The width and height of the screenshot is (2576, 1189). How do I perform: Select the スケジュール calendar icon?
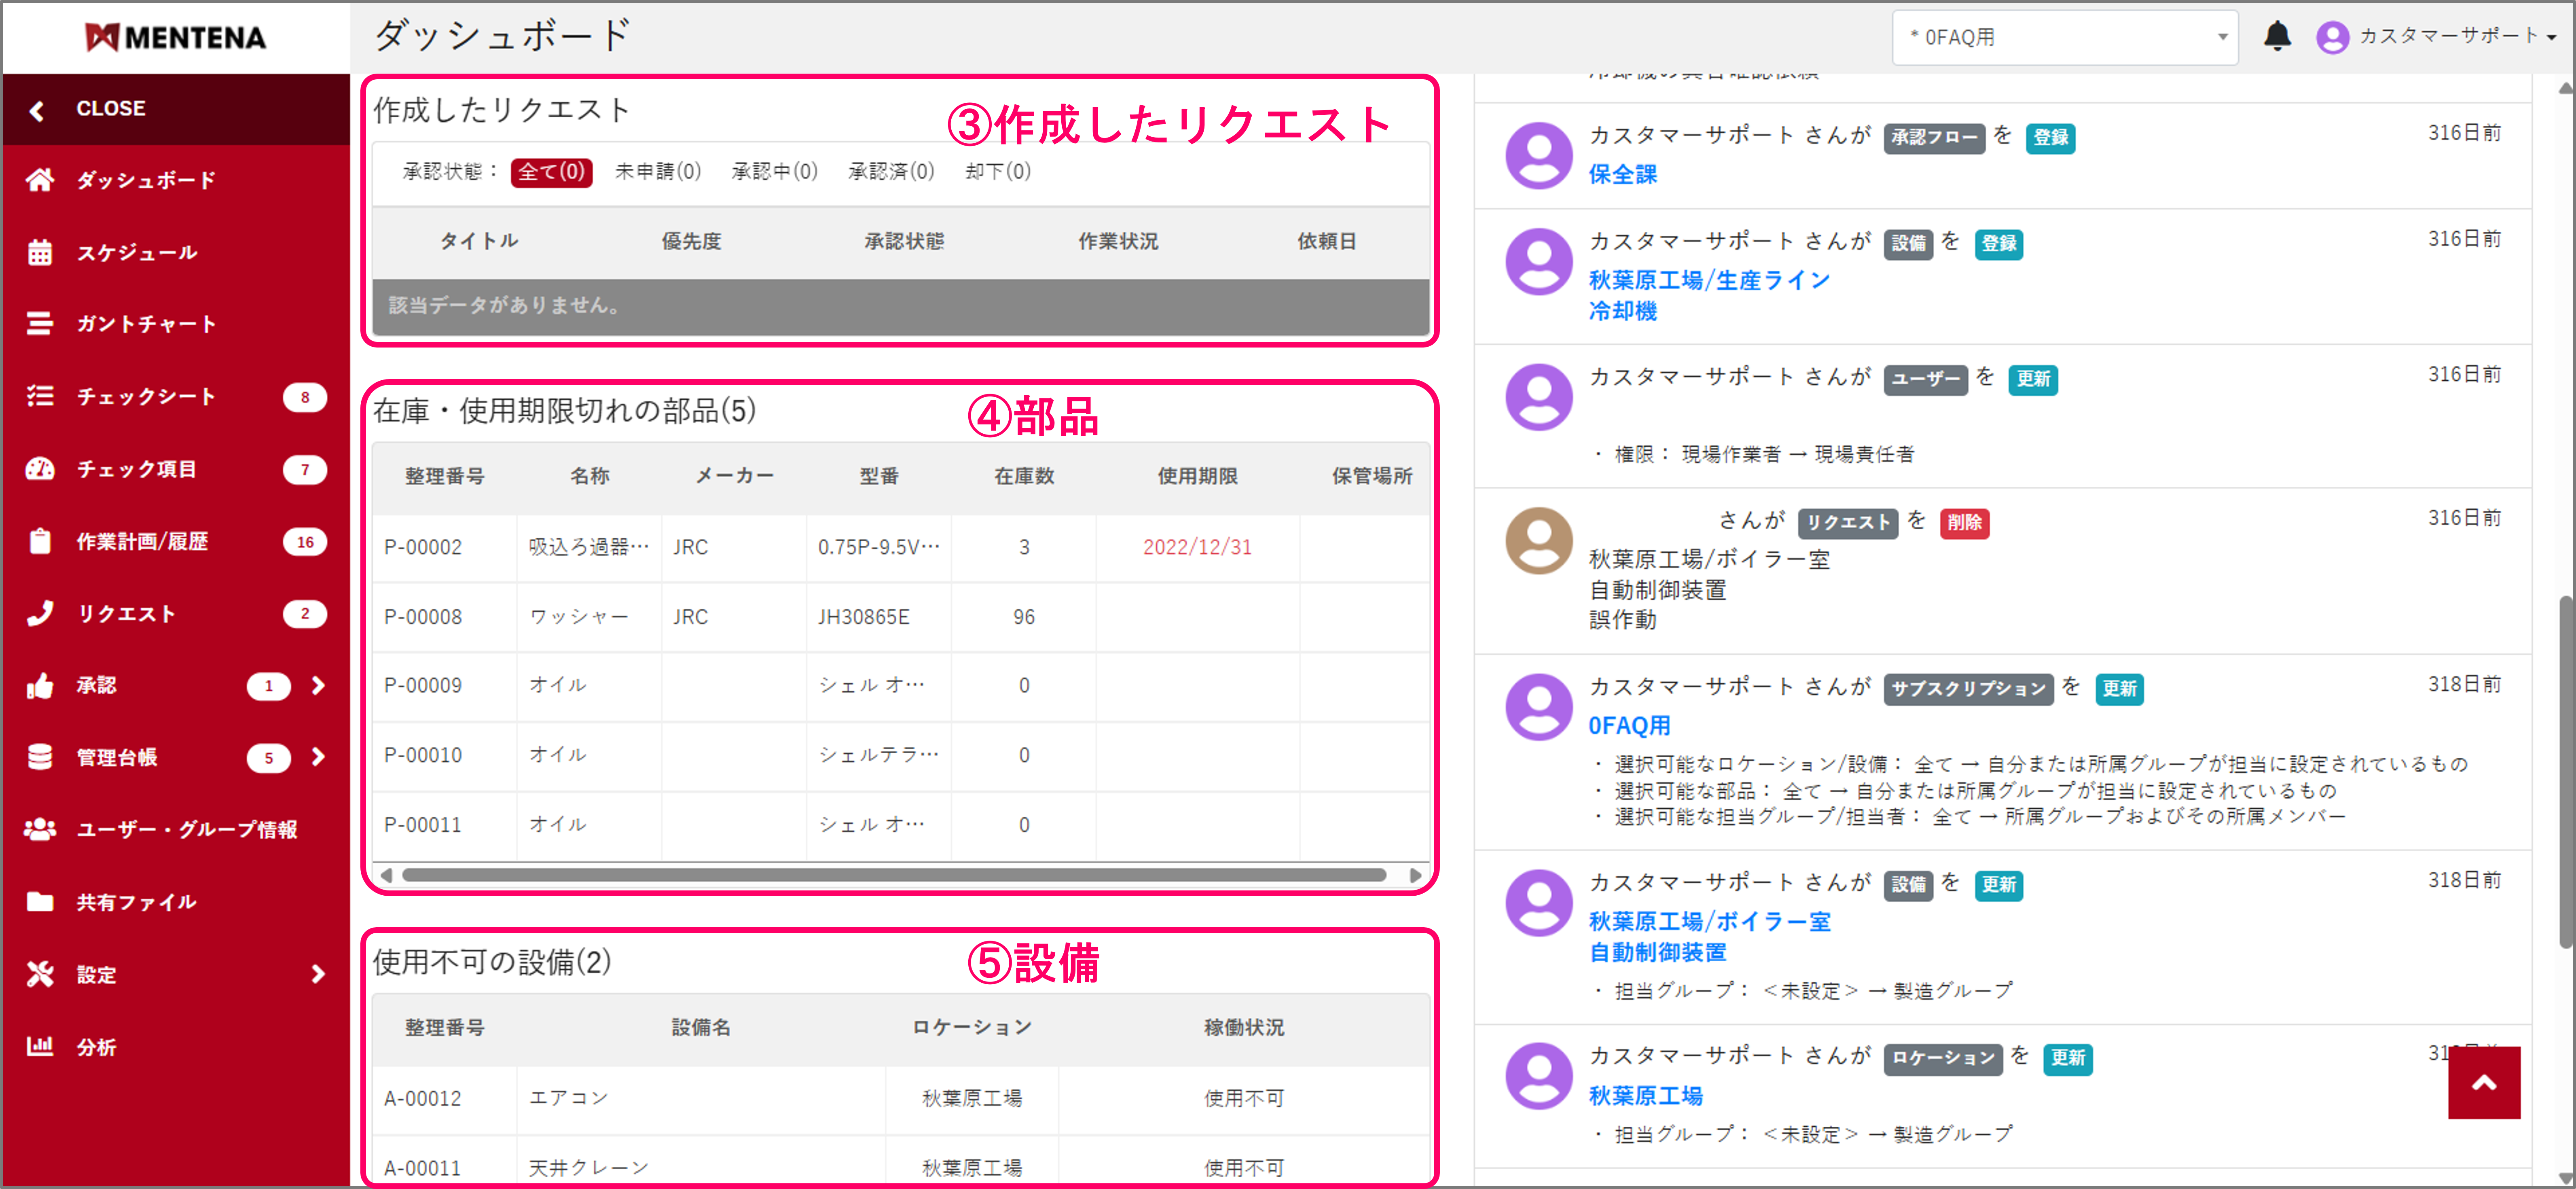41,252
